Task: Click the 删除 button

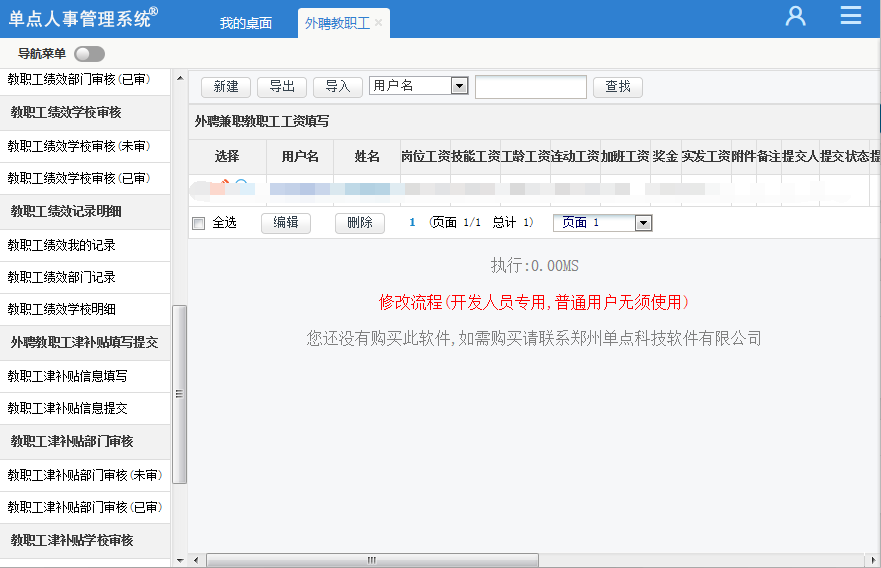Action: click(360, 223)
